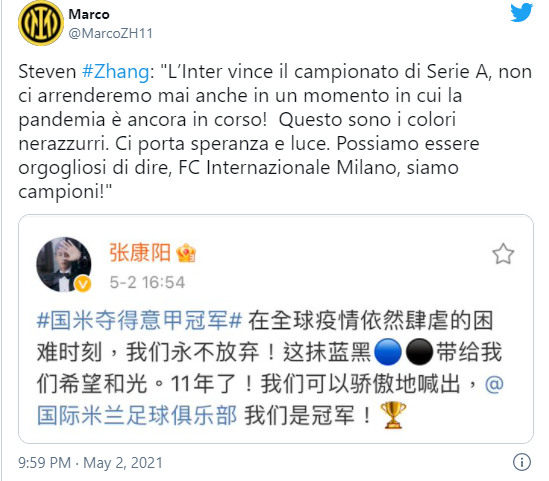
Task: Open the #国米夺得意甲冠军# hashtag
Action: click(139, 320)
